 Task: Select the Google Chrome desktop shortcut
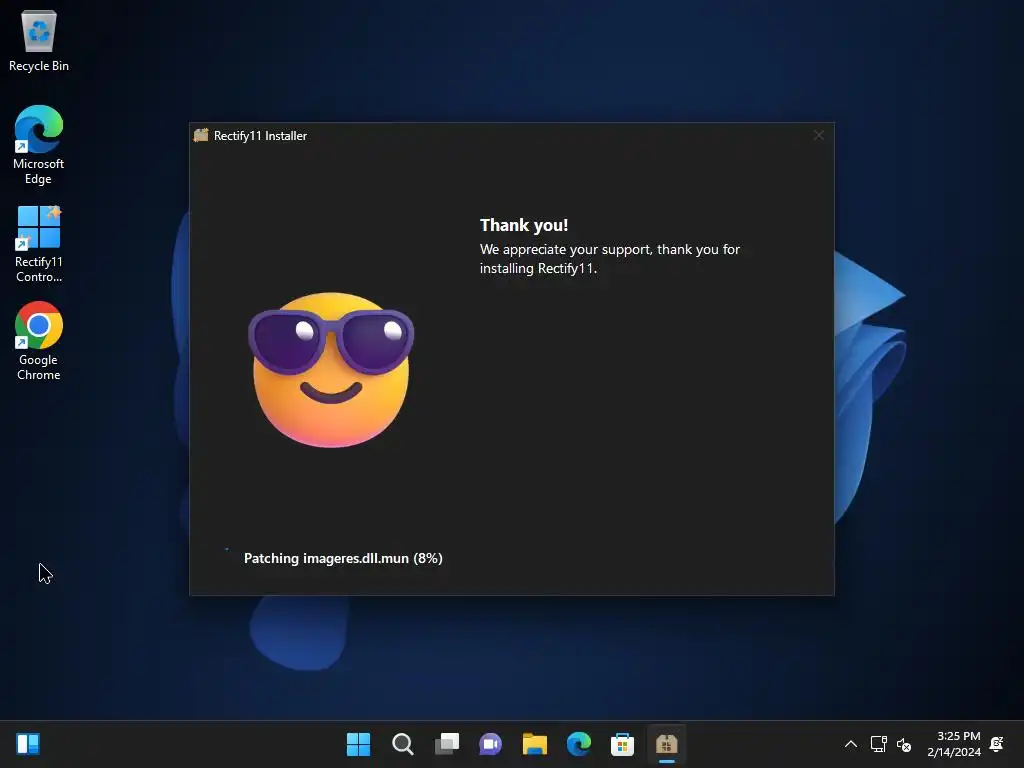(39, 341)
